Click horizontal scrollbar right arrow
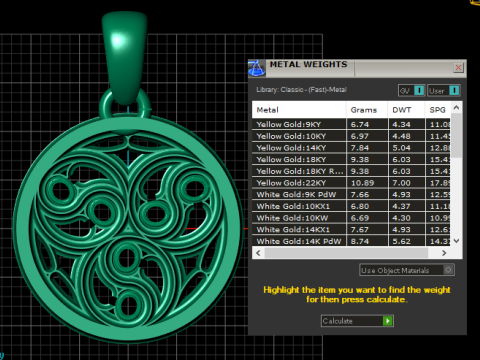This screenshot has height=360, width=480. (444, 253)
